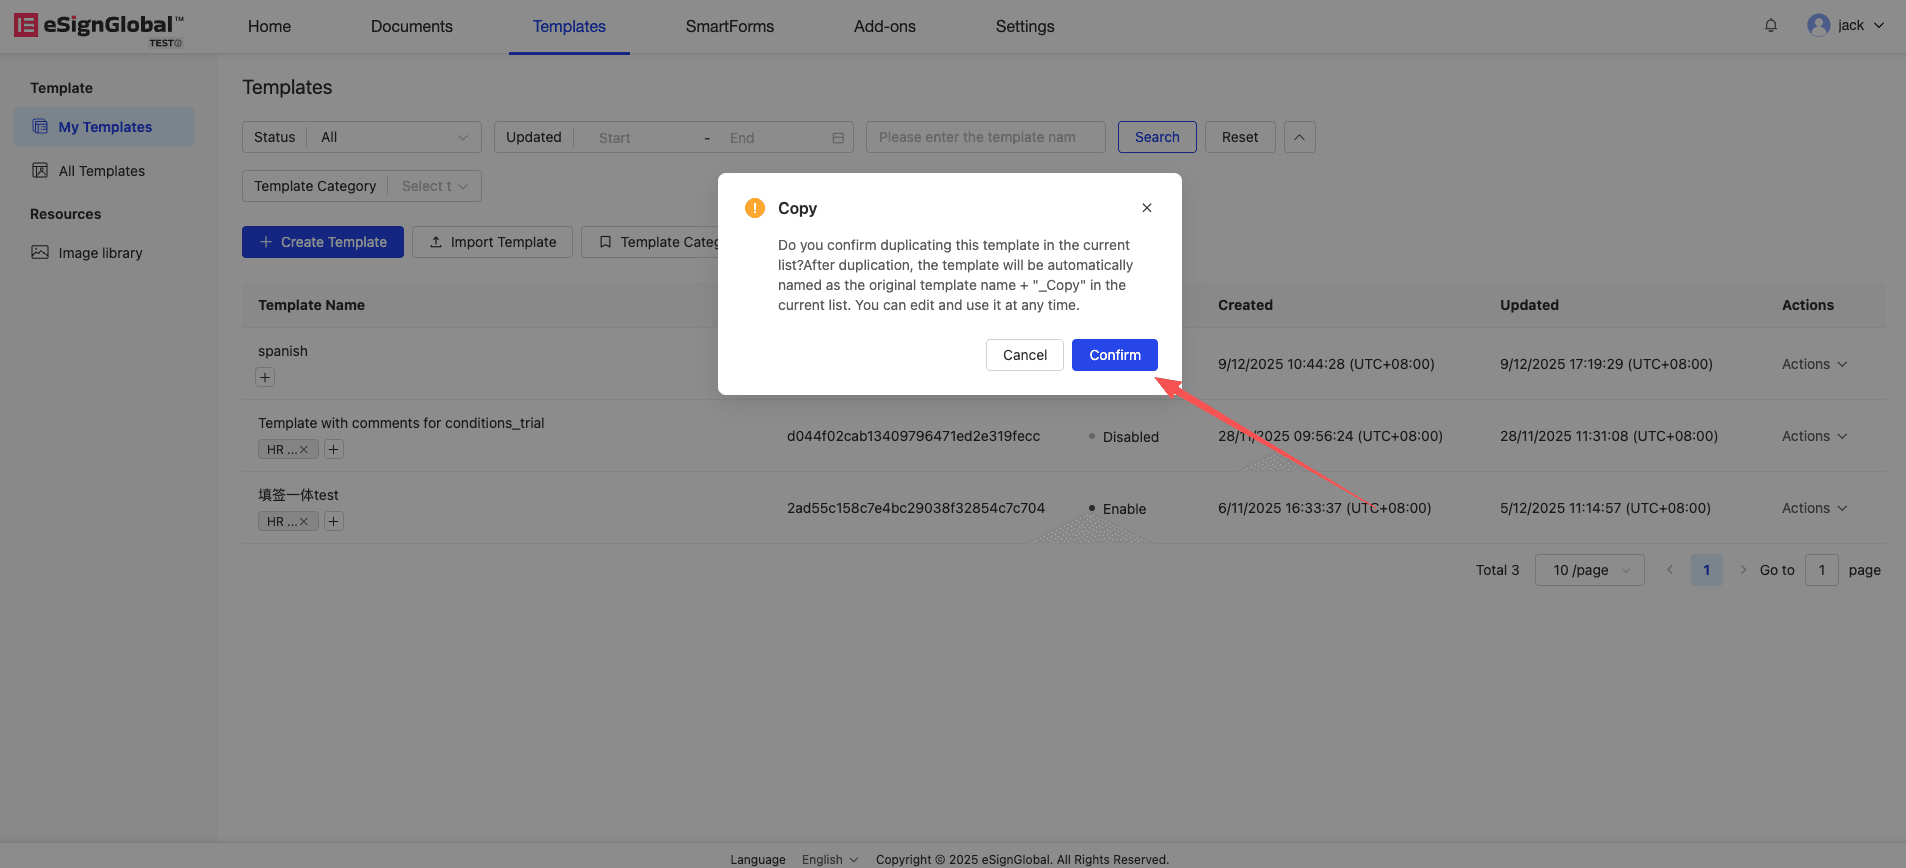This screenshot has height=868, width=1906.
Task: Click the eSignGlobal logo
Action: (x=98, y=27)
